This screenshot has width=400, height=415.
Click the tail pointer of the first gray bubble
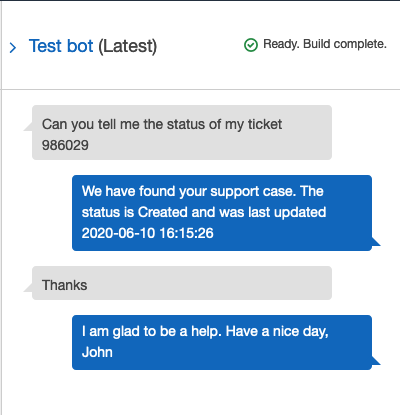click(28, 127)
